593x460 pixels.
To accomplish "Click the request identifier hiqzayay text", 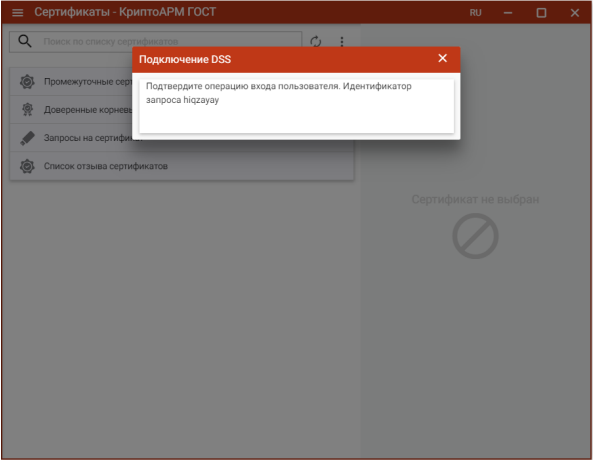I will (201, 100).
